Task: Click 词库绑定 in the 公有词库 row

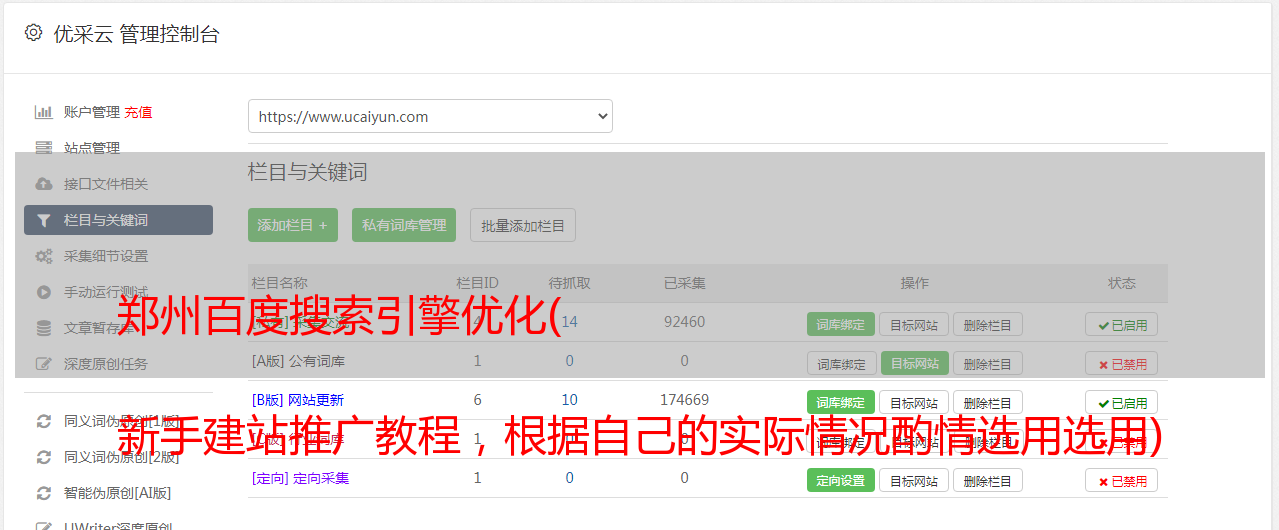Action: tap(841, 363)
